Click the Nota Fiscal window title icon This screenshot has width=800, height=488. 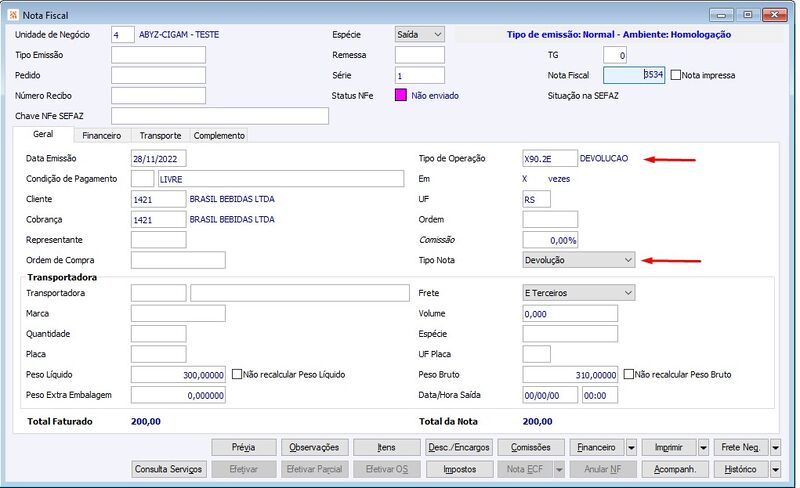(13, 15)
